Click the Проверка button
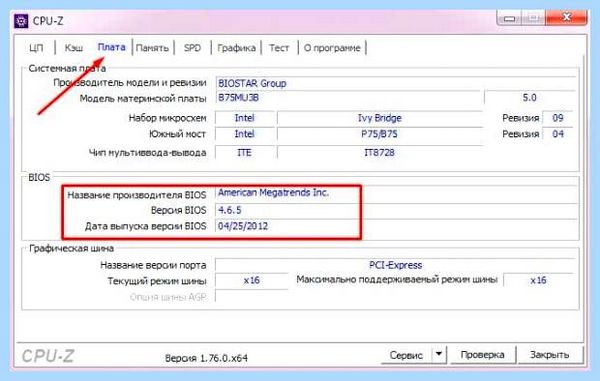Image resolution: width=600 pixels, height=381 pixels. [x=482, y=355]
